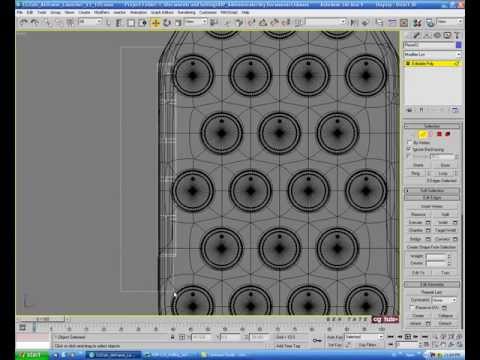Click Create Shape From Selection button

coord(432,247)
